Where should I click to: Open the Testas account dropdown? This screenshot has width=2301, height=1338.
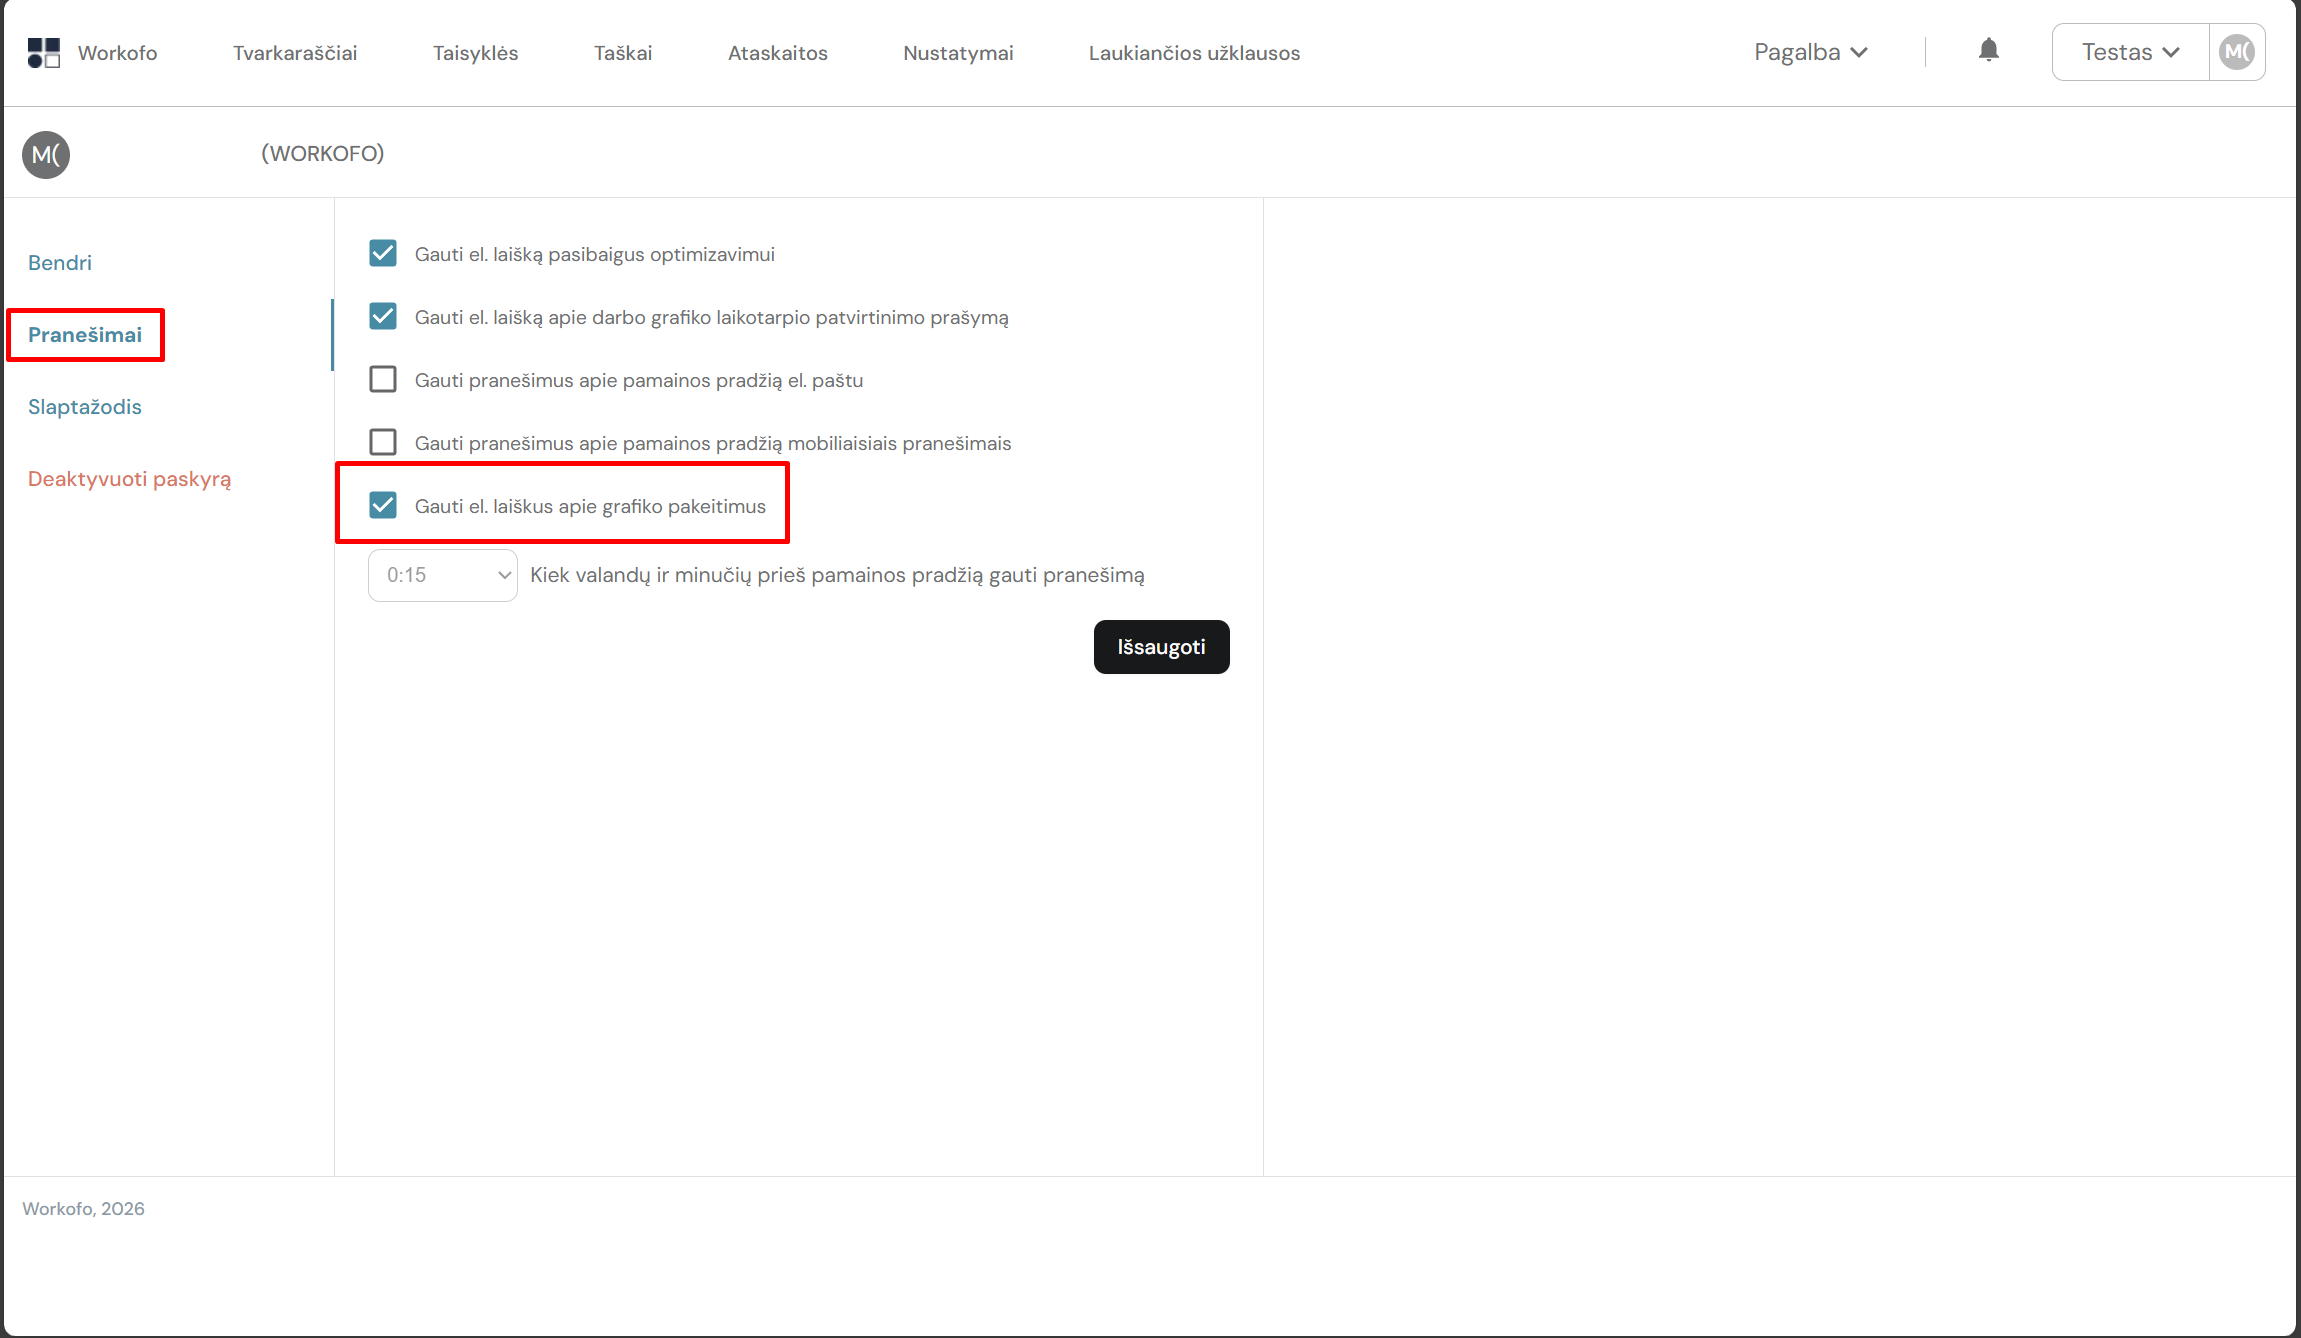(x=2129, y=53)
